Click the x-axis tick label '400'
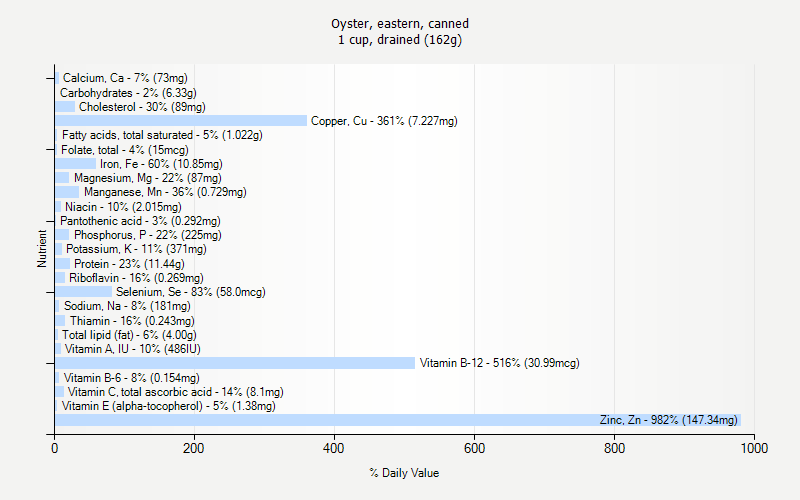The image size is (800, 500). 334,448
